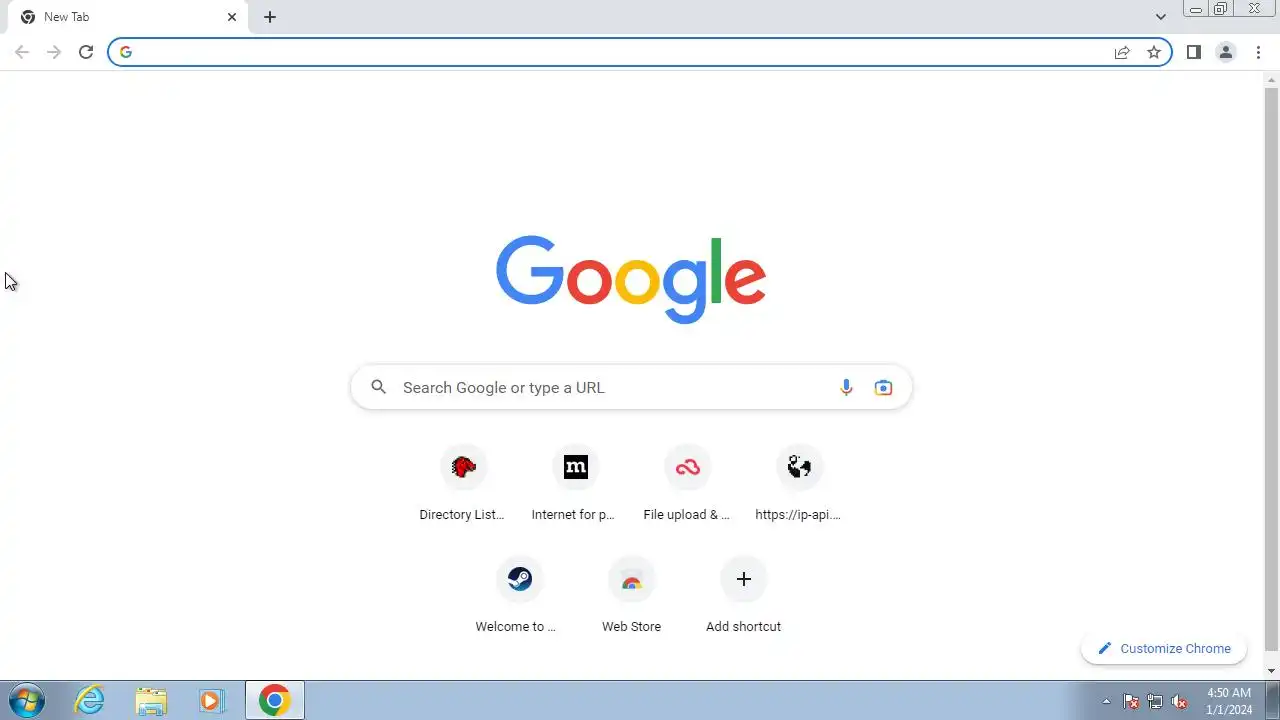Launch Internet Explorer from taskbar

(x=90, y=700)
